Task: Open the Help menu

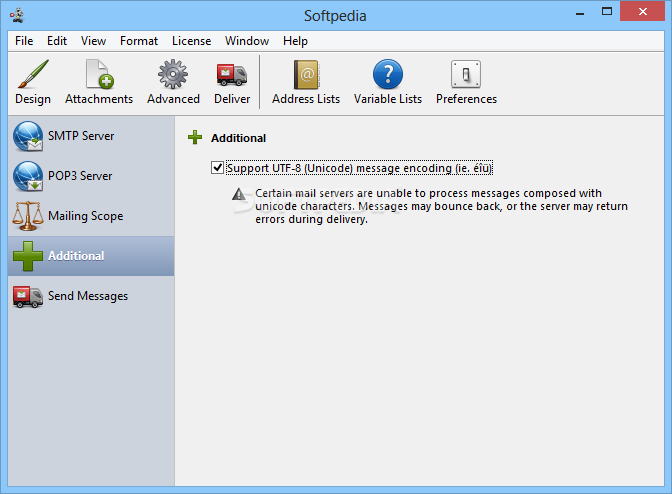Action: click(x=295, y=41)
